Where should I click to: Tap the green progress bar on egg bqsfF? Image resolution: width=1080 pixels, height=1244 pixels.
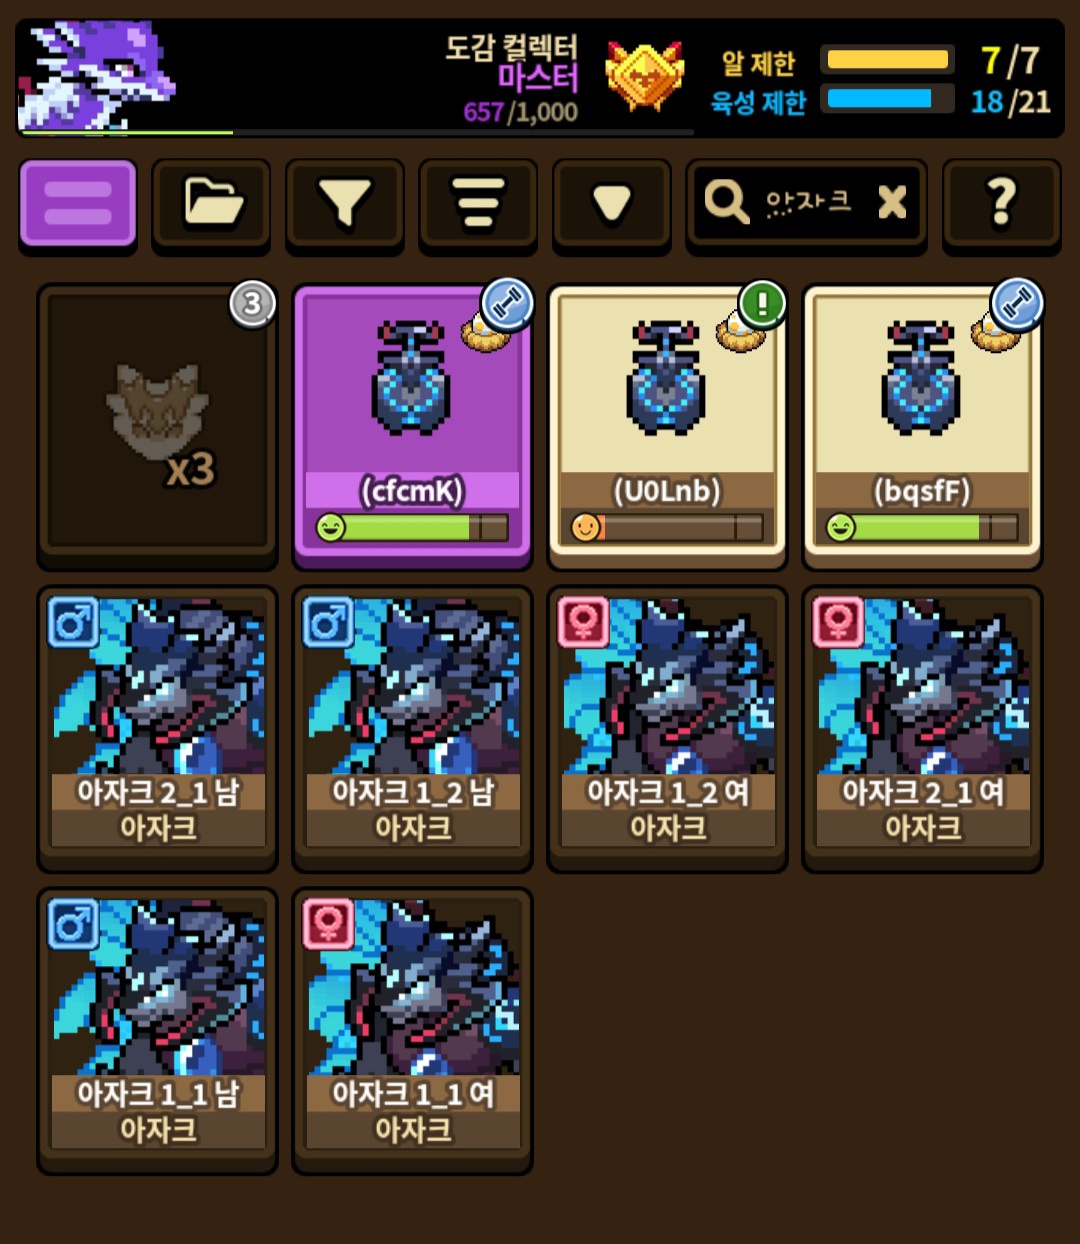[921, 527]
